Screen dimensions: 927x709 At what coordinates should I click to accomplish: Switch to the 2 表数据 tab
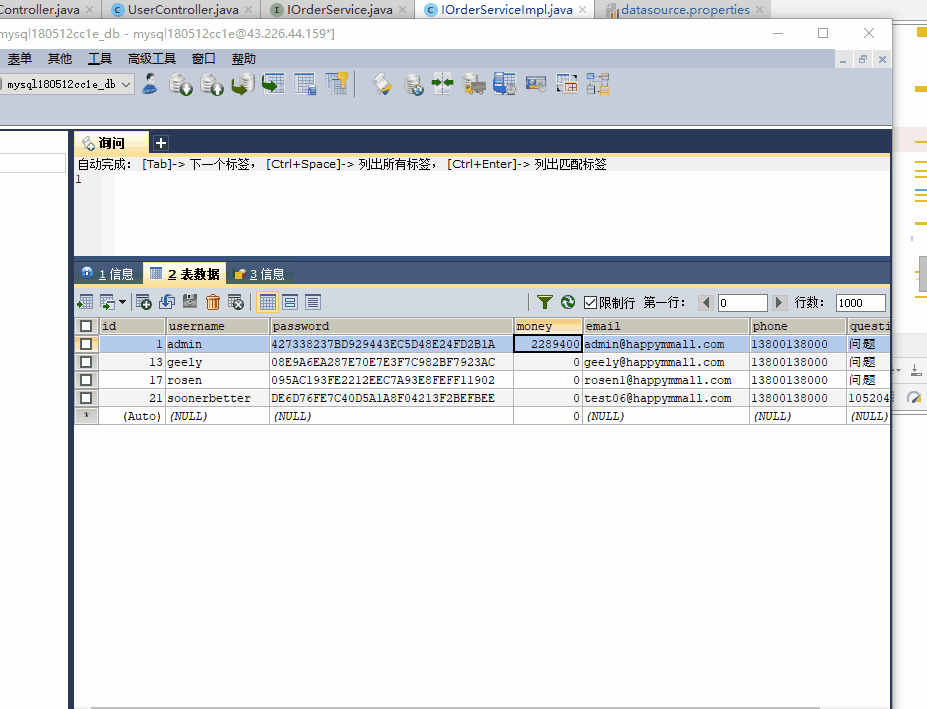click(184, 273)
